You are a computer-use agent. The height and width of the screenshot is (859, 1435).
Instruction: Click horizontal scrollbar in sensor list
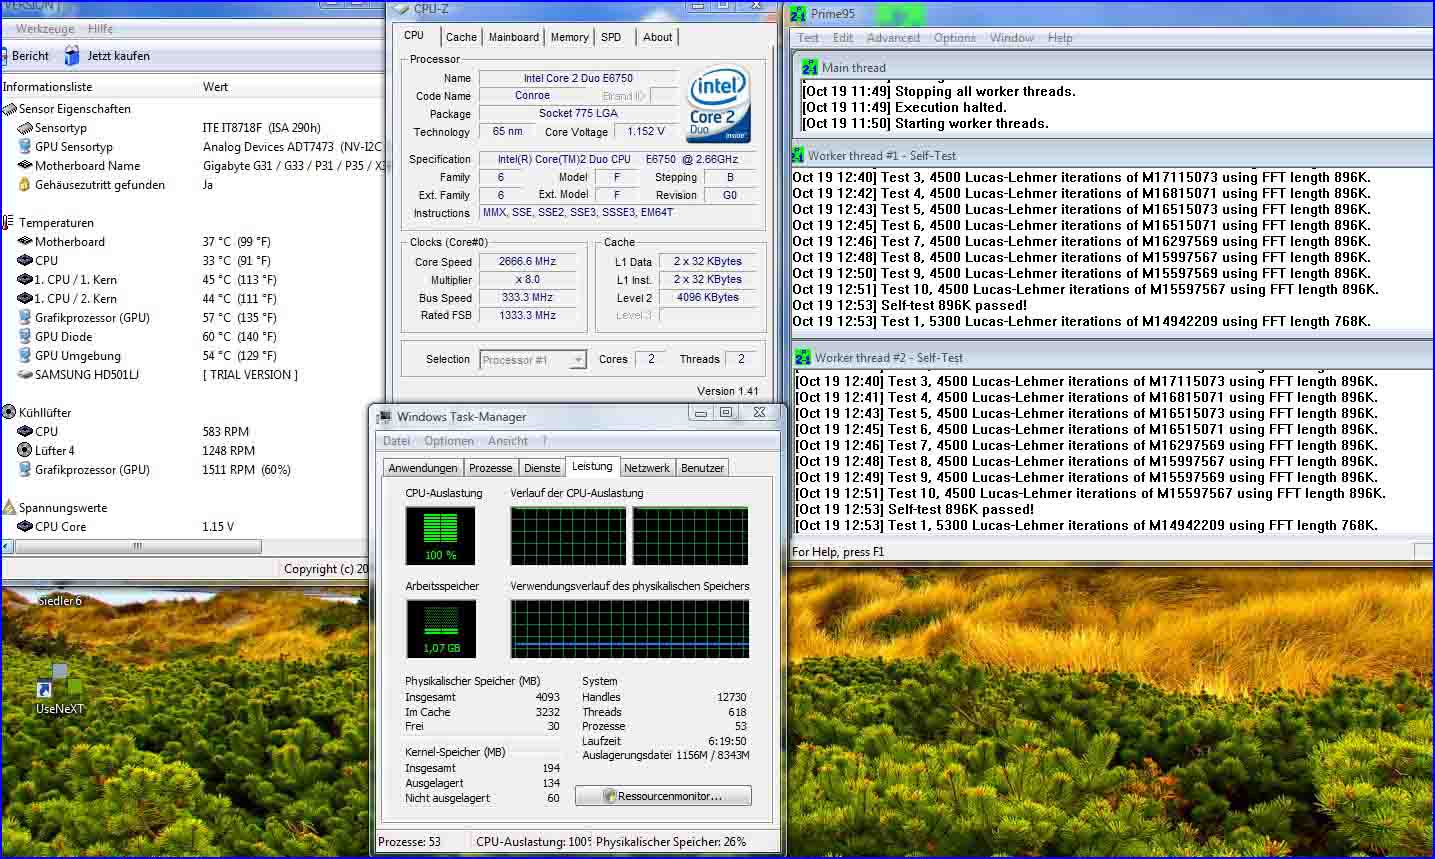coord(137,546)
